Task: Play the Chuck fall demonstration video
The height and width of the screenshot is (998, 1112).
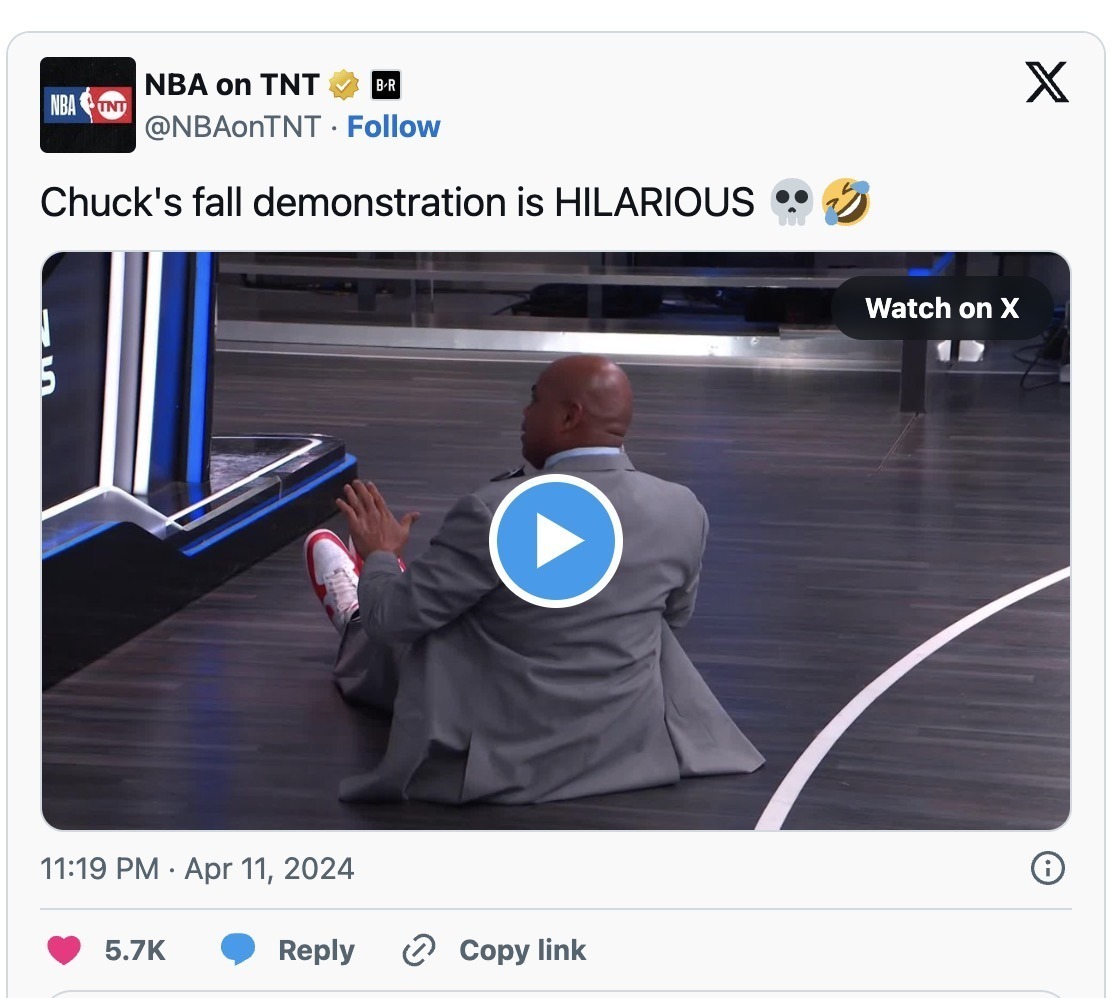Action: (x=555, y=541)
